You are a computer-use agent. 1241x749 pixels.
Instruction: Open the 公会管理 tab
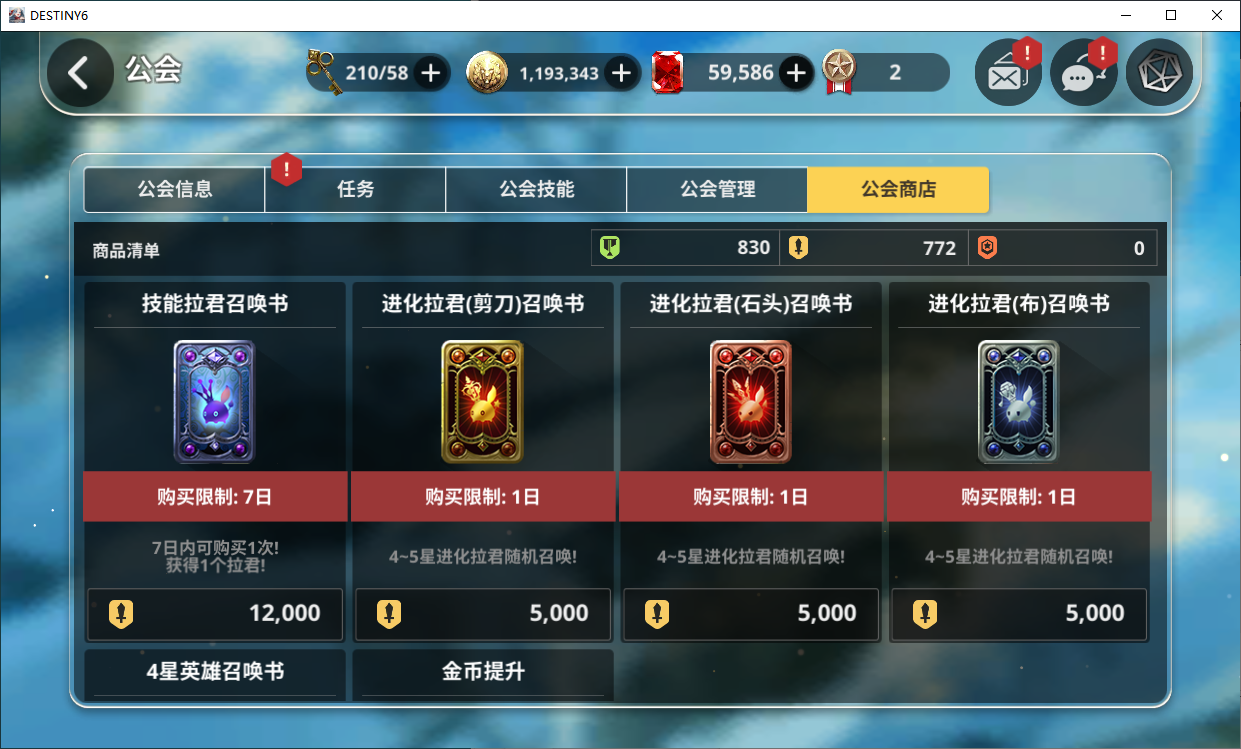tap(717, 190)
